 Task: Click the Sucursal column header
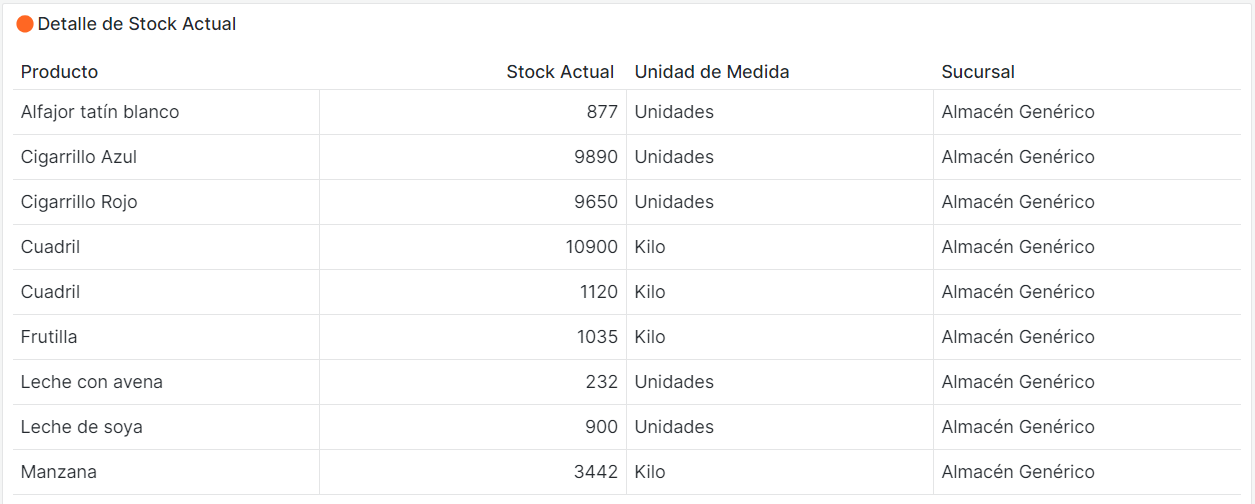[x=978, y=72]
